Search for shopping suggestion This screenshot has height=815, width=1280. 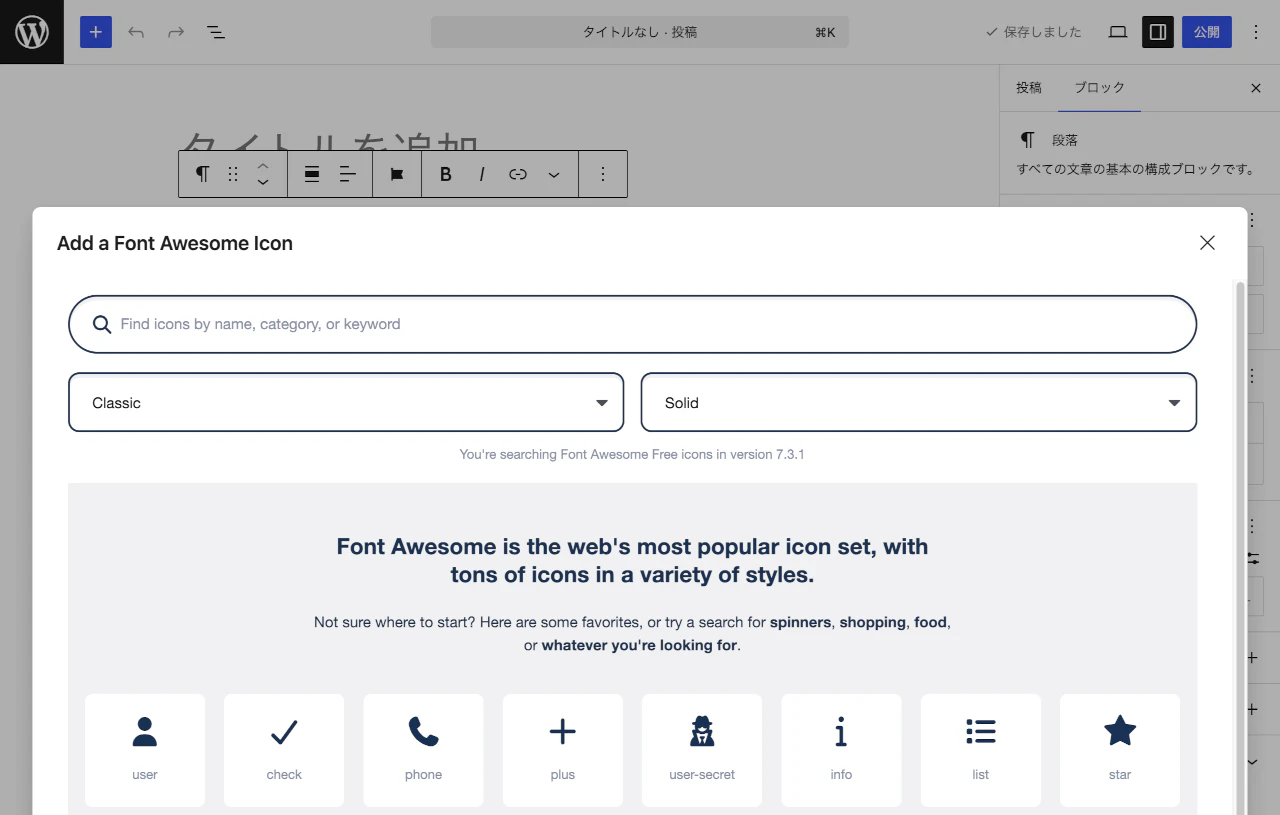tap(872, 622)
